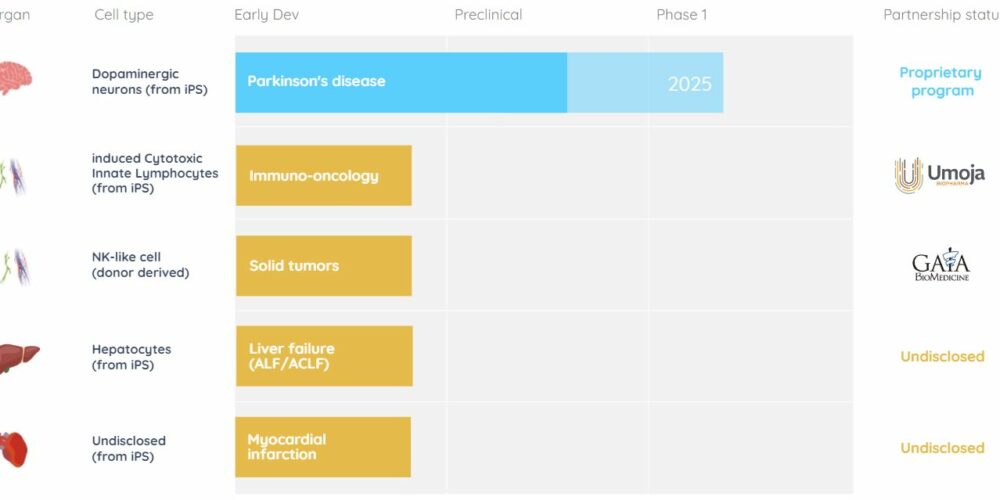This screenshot has height=500, width=1000.
Task: Click the Gaia BioMedicine logo
Action: (941, 265)
